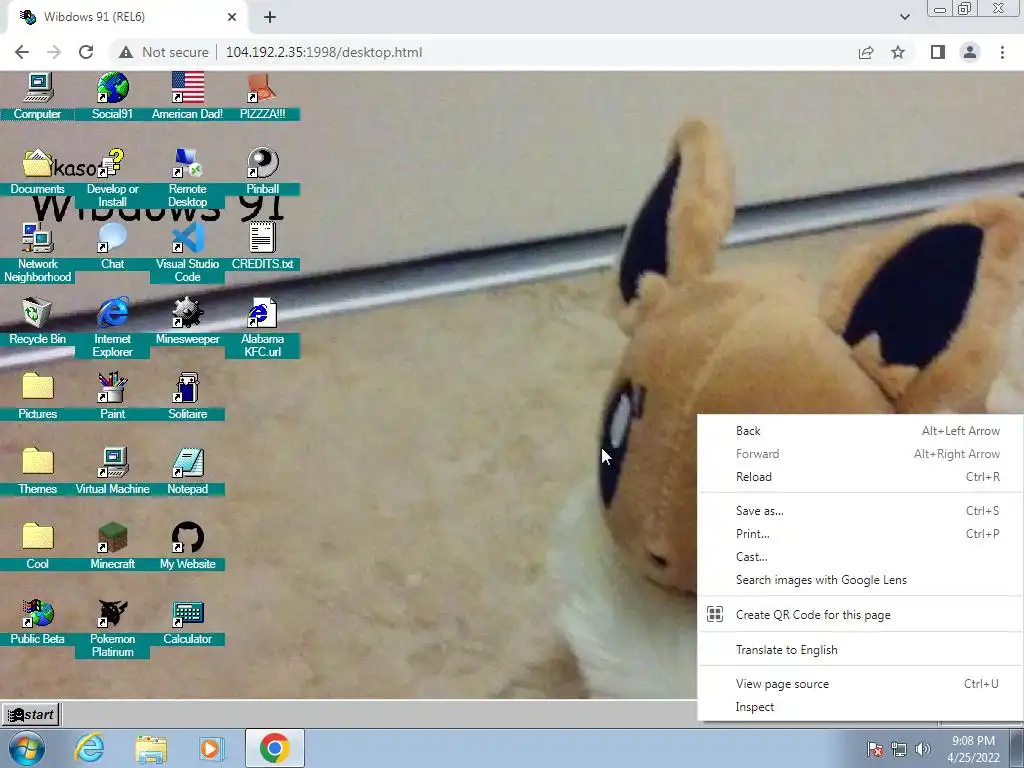Launch the American Dad! shortcut

(187, 89)
